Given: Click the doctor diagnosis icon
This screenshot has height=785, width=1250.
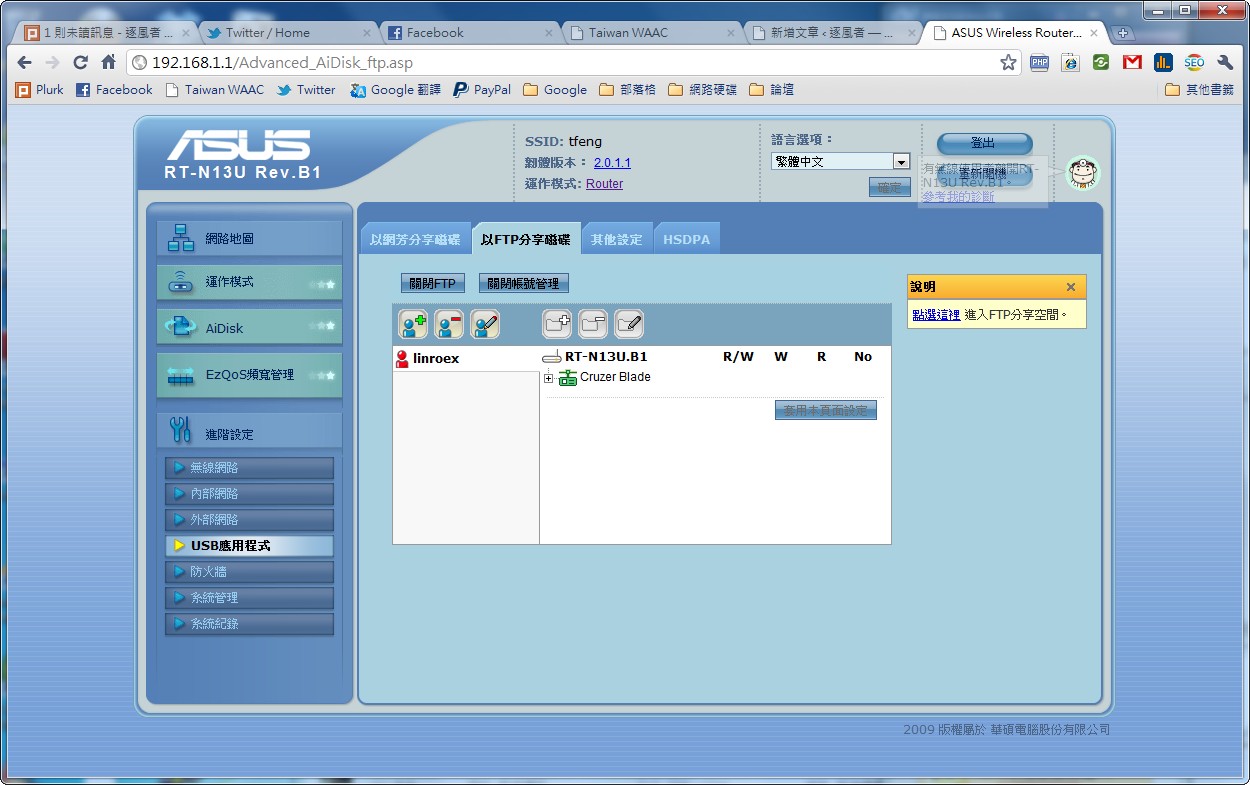Looking at the screenshot, I should pyautogui.click(x=1081, y=173).
